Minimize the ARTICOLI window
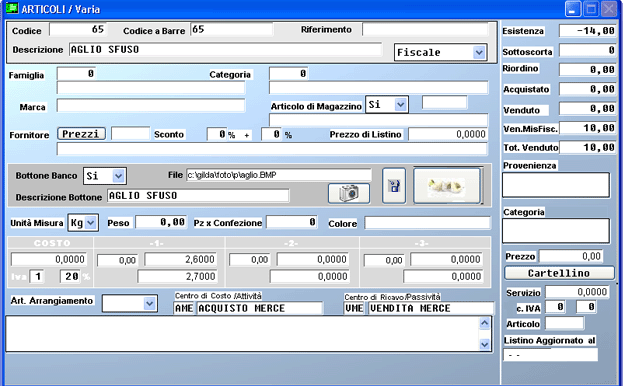Image resolution: width=623 pixels, height=386 pixels. coord(573,9)
